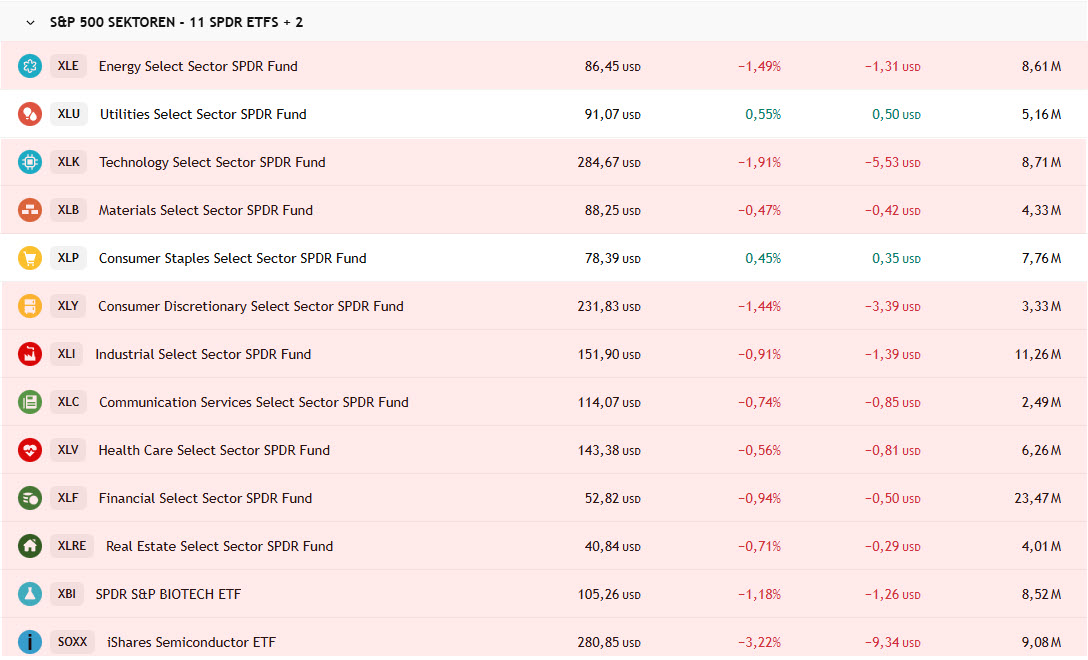Click the SPDR Biotech flask icon

pyautogui.click(x=30, y=594)
